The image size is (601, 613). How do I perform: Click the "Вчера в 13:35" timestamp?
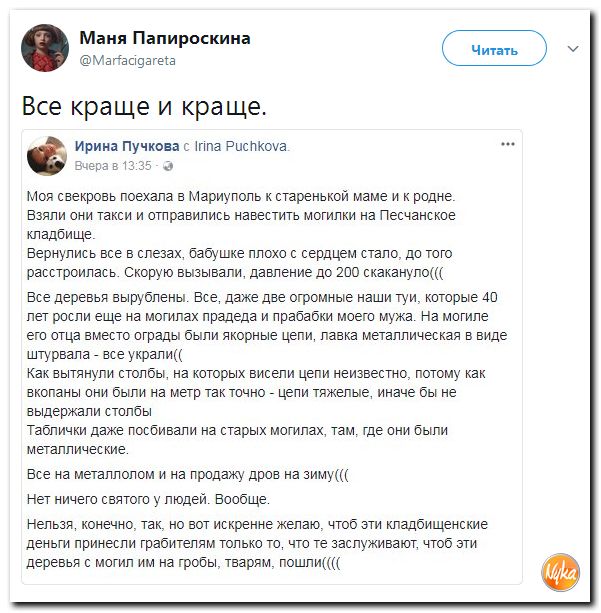[x=113, y=165]
